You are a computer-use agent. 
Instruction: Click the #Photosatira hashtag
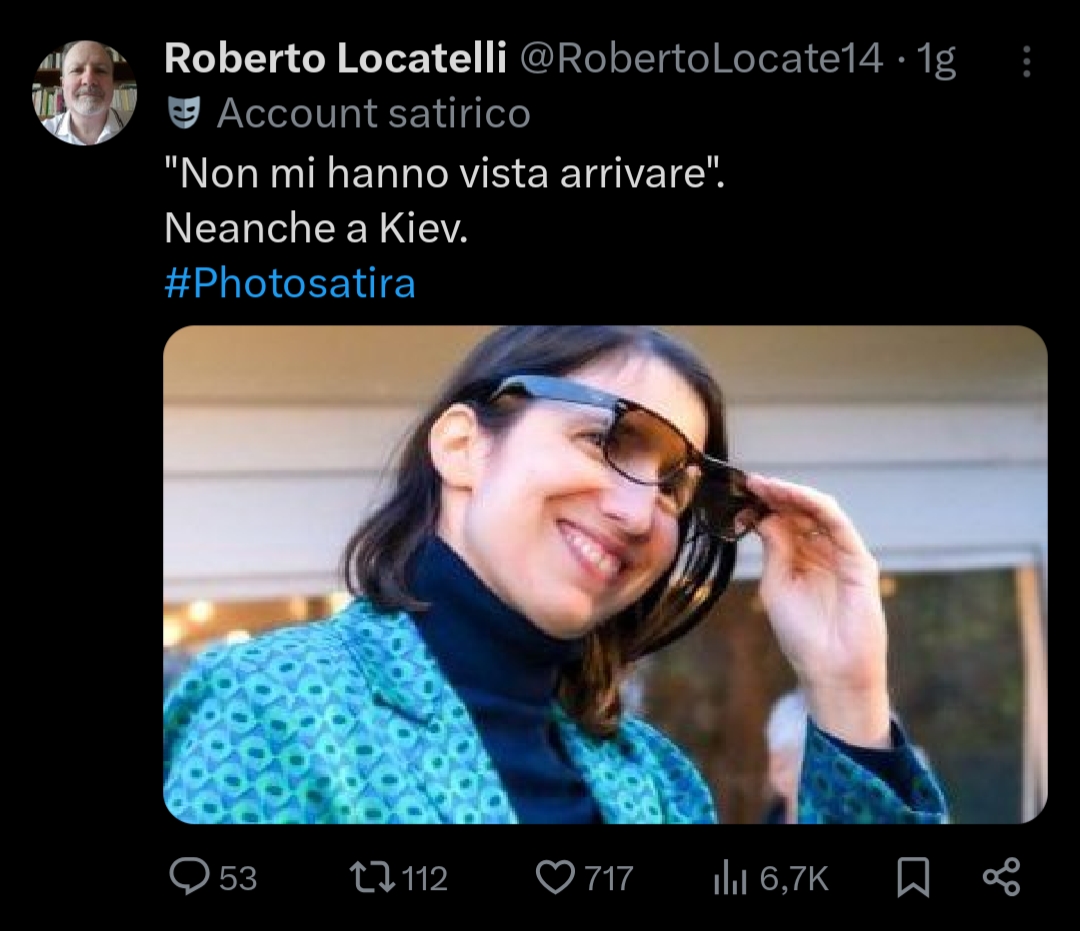click(289, 284)
